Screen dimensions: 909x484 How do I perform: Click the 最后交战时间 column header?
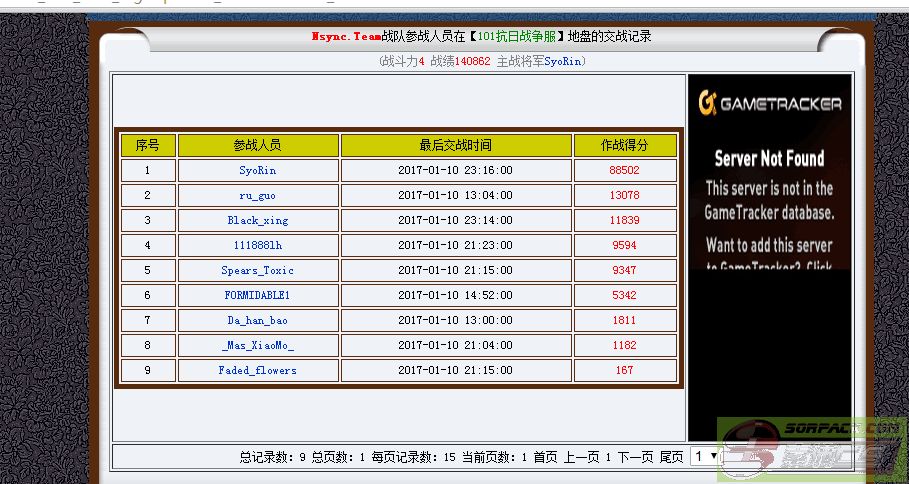point(455,145)
